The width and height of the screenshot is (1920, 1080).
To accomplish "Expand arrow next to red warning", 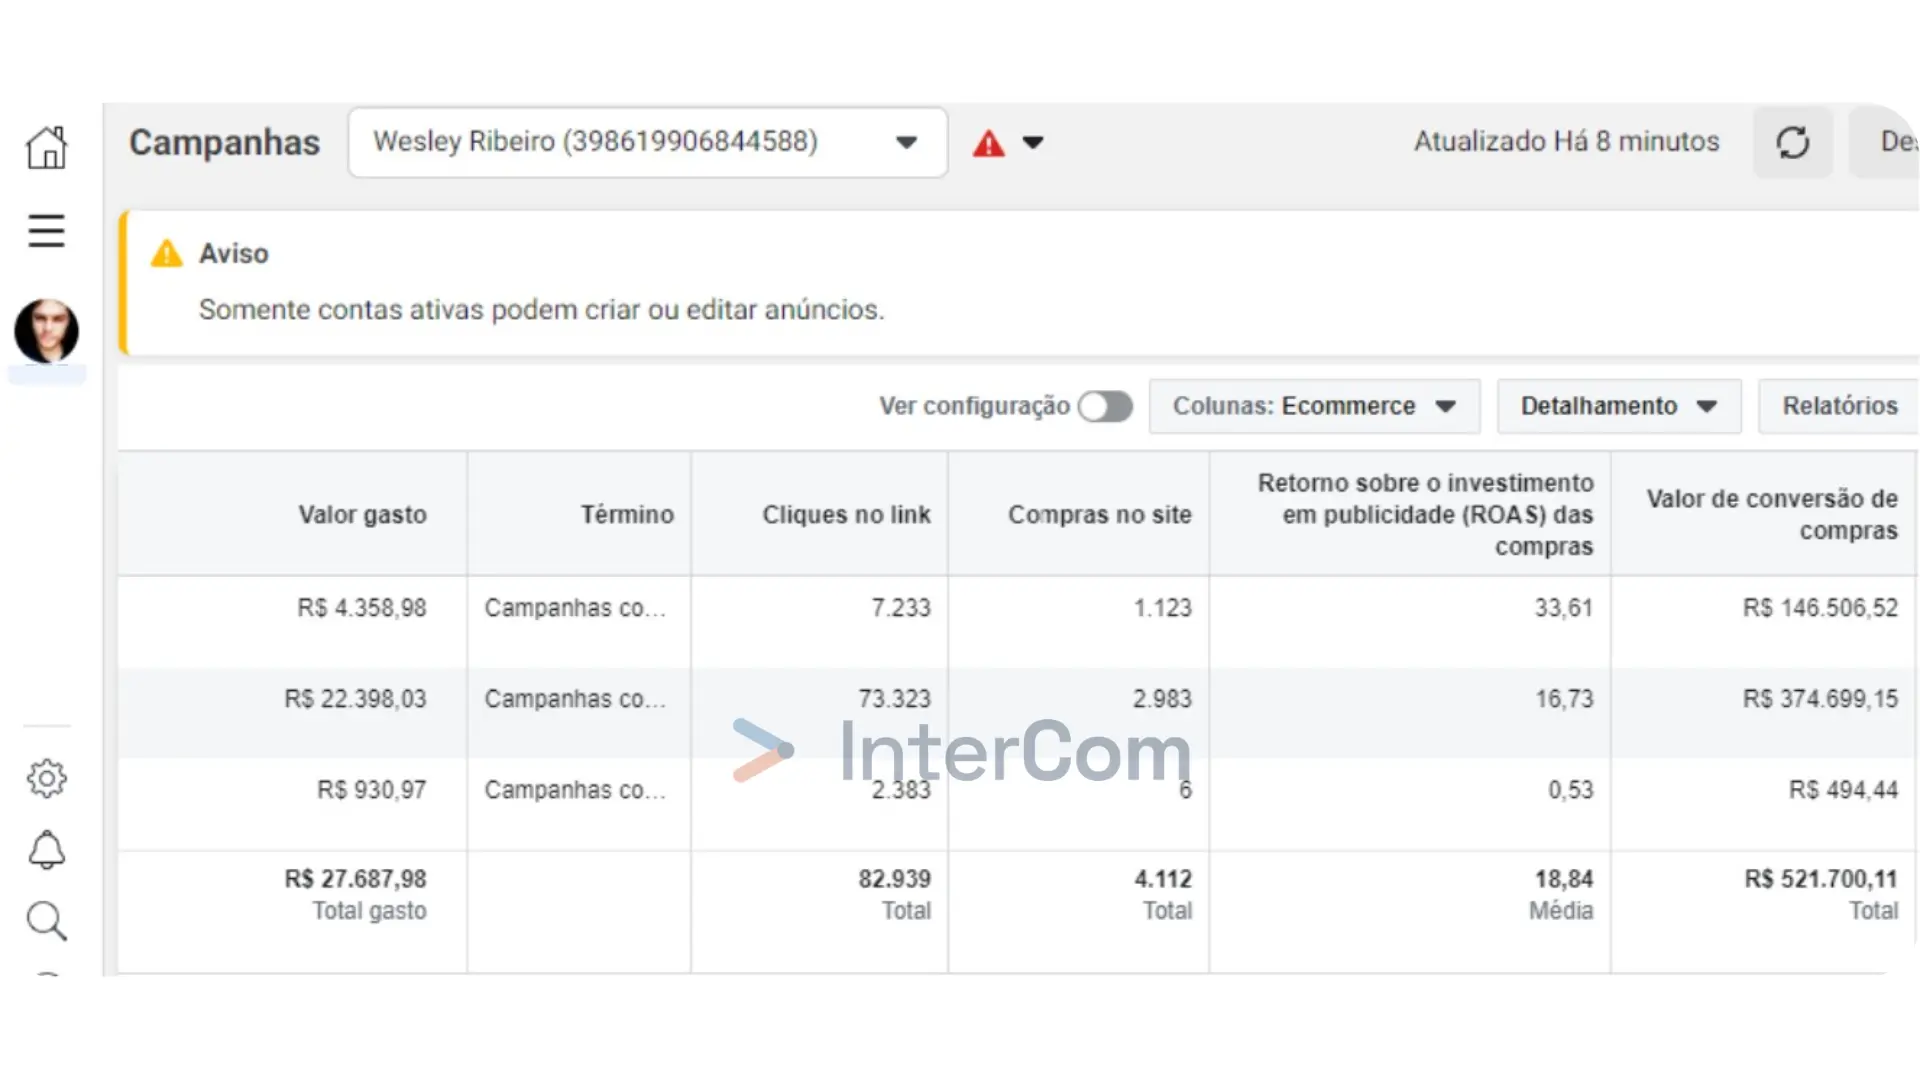I will click(1033, 143).
